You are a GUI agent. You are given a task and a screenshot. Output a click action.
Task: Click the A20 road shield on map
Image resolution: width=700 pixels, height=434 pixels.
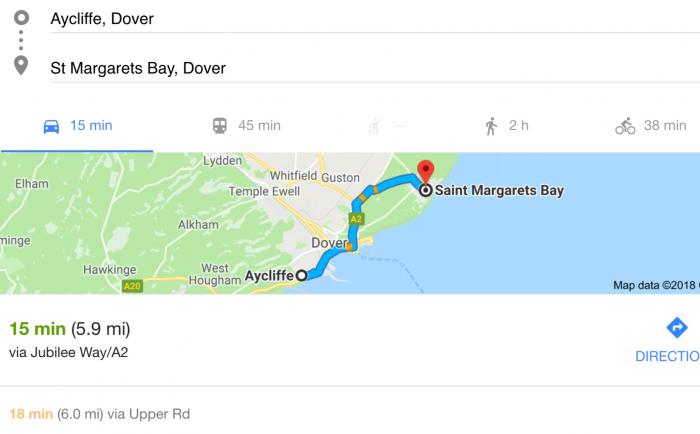[x=133, y=286]
